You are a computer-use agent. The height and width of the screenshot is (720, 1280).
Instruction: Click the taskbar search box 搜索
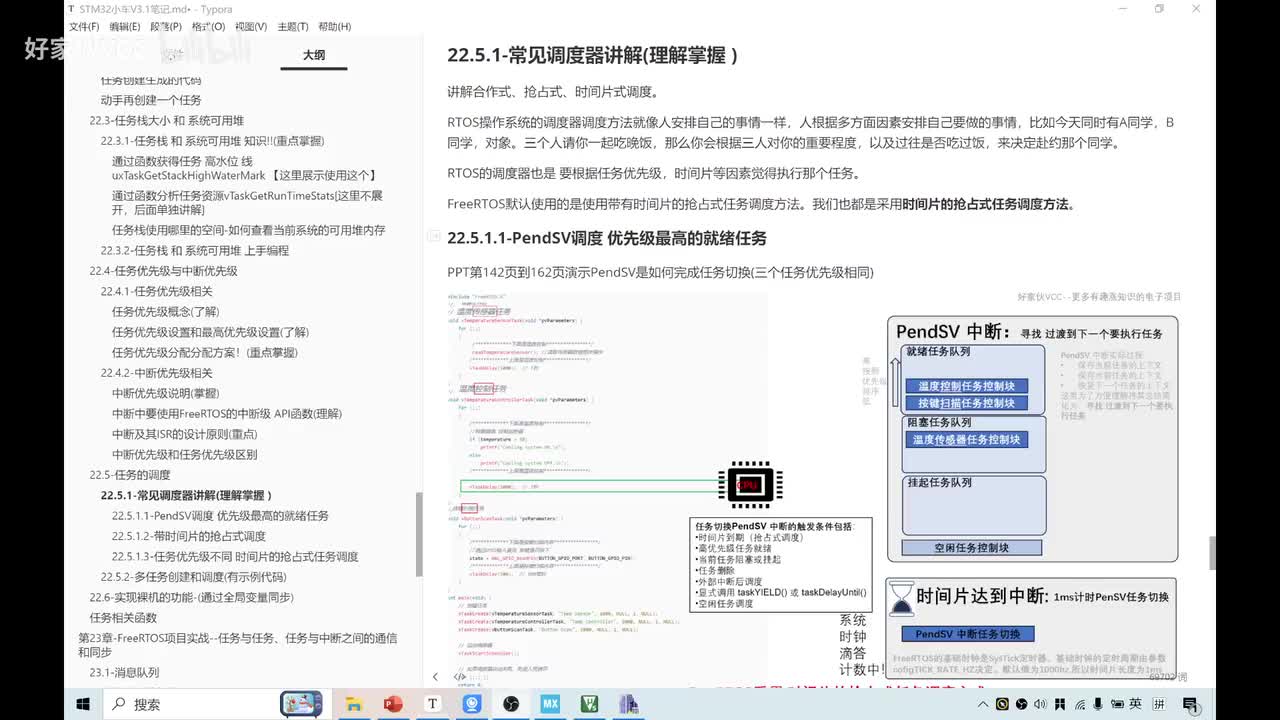pos(190,704)
